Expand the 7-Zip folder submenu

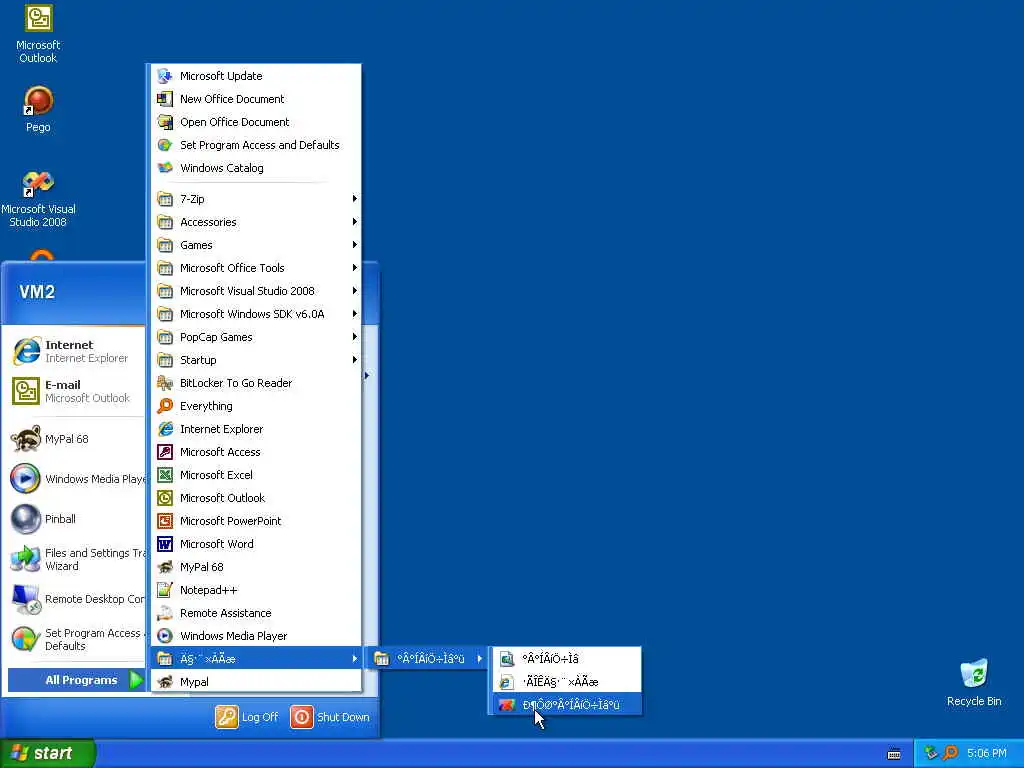(x=256, y=199)
